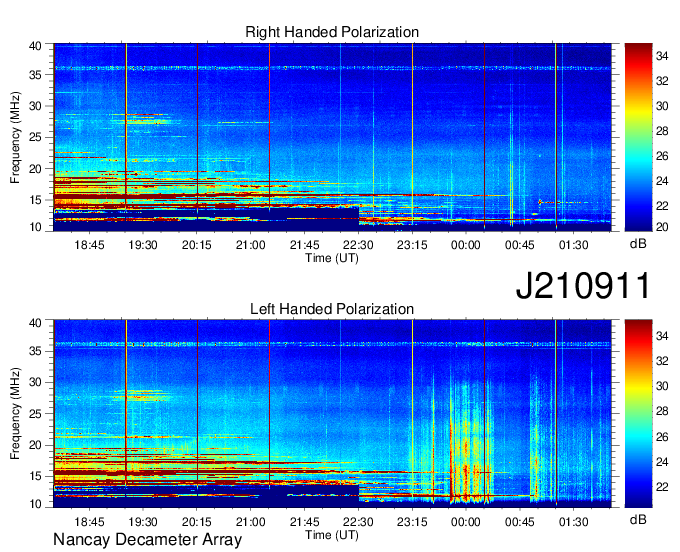Click the 'Left Handed Polarization' plot title
This screenshot has height=552, width=680.
332,309
